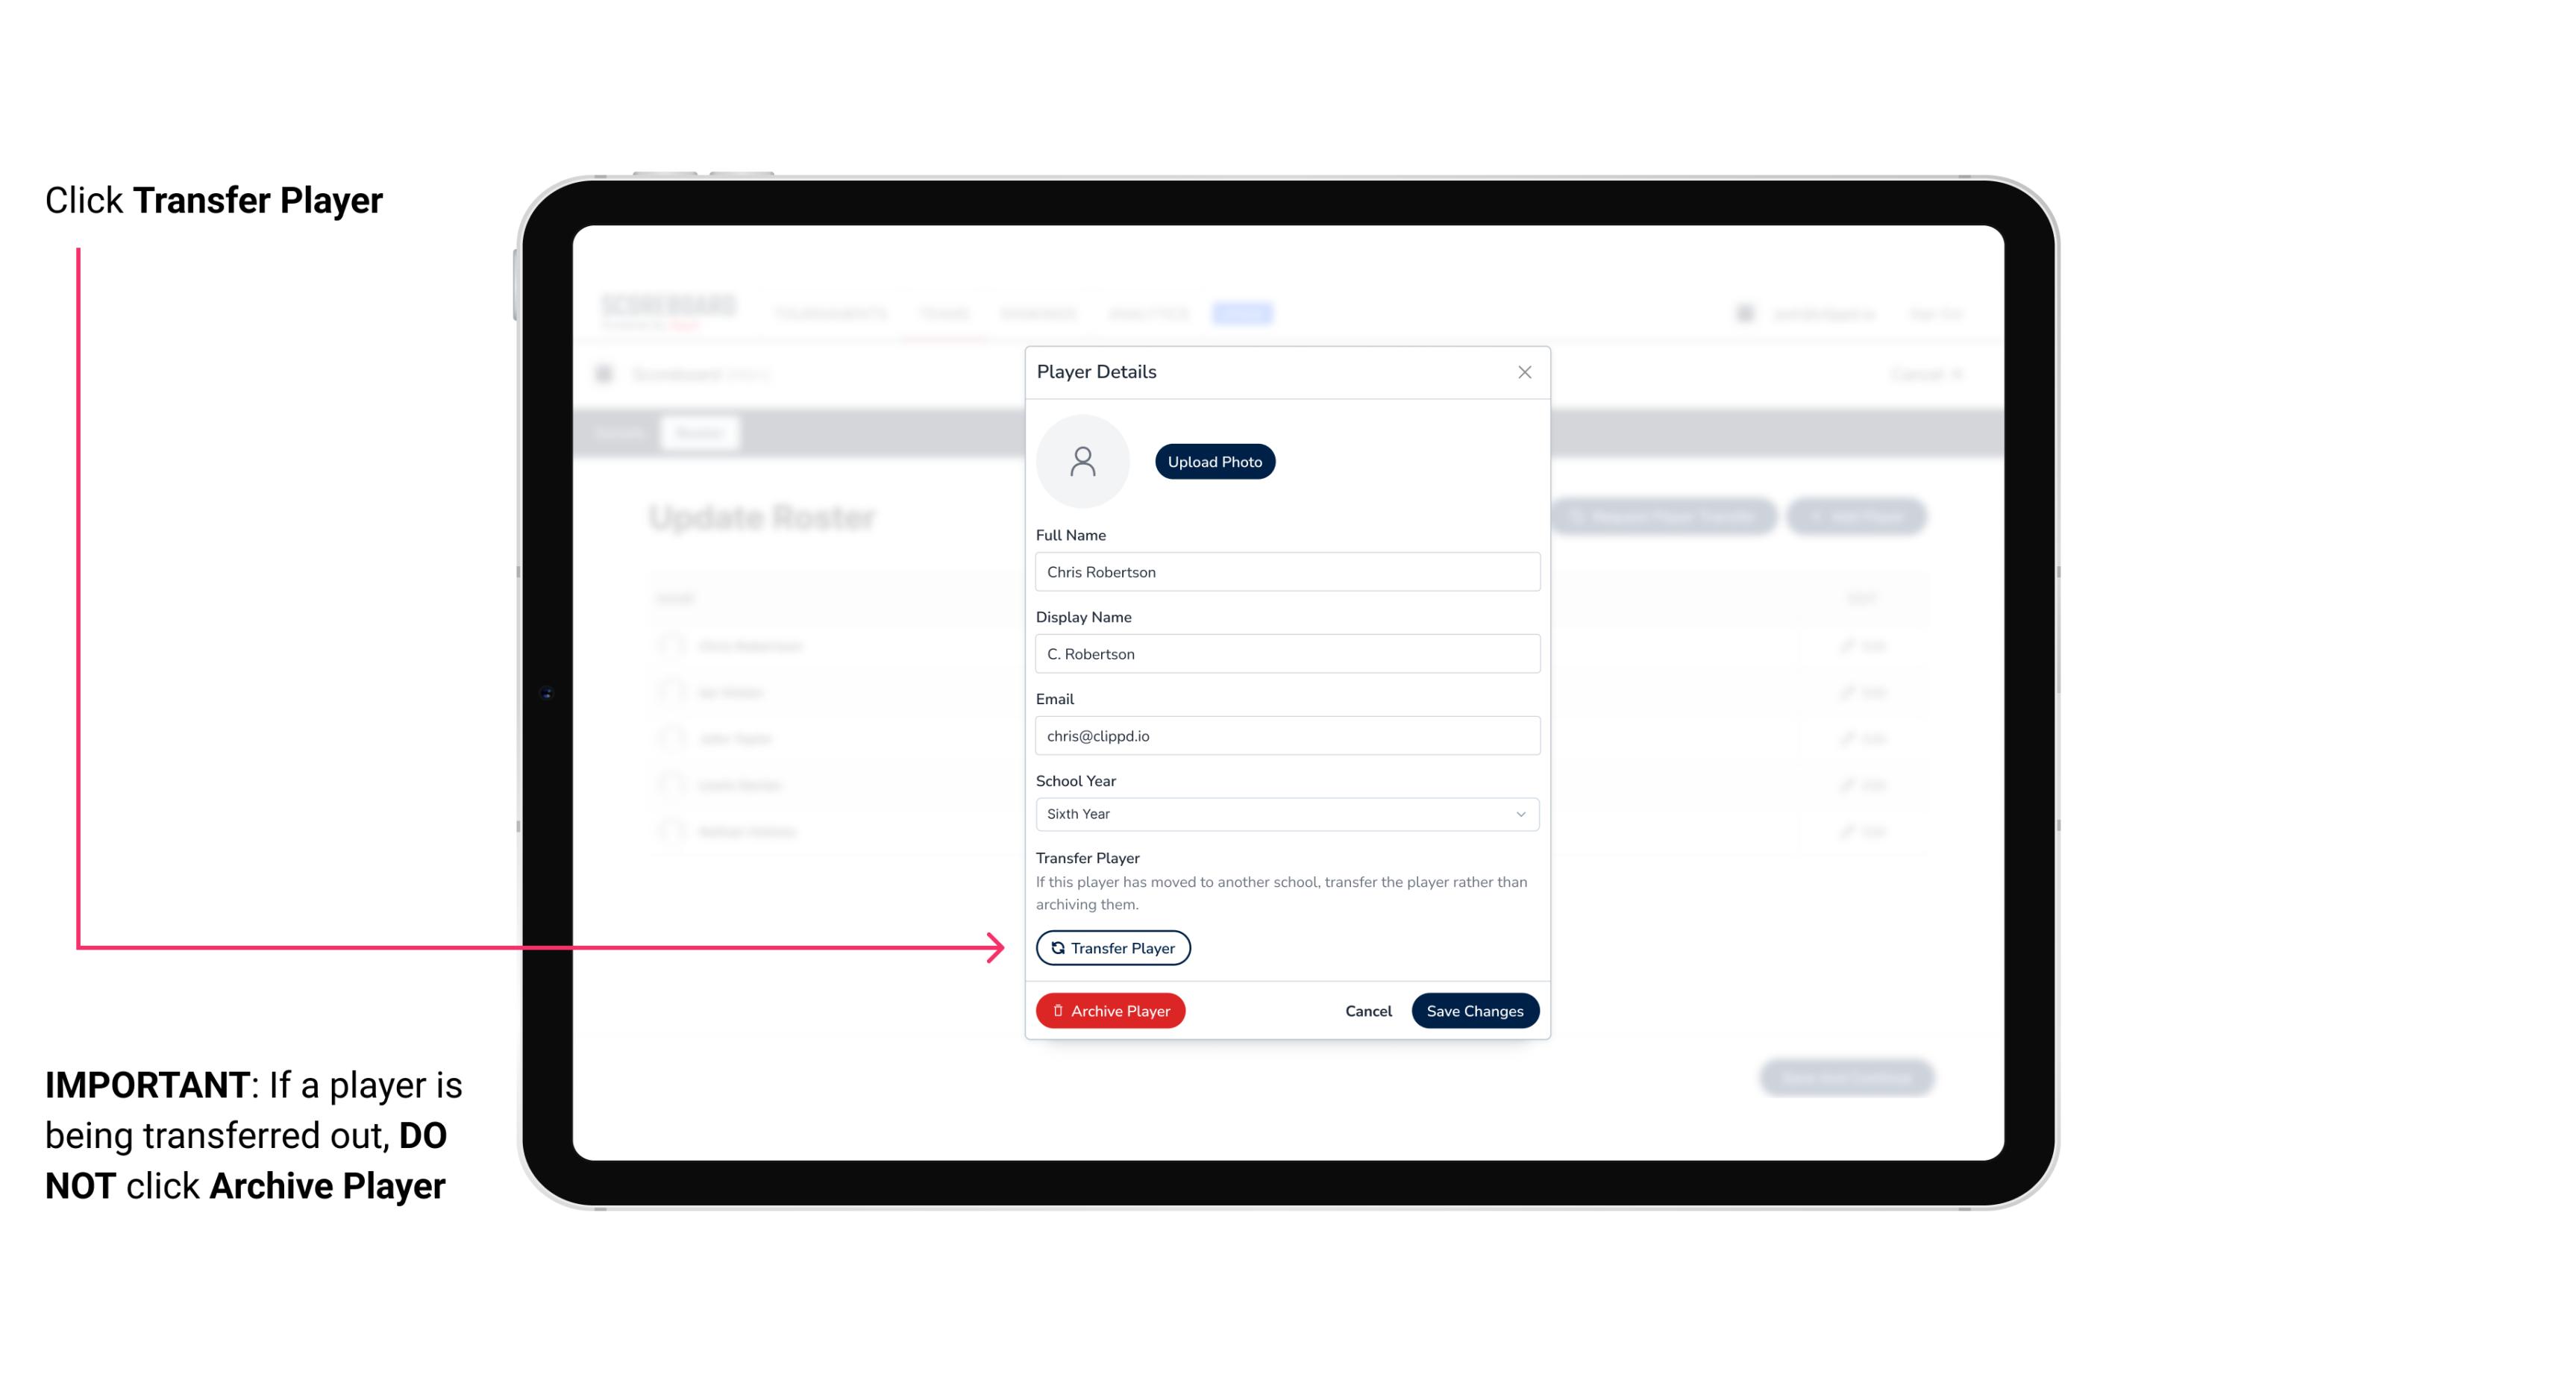
Task: Select Sixth Year from school year dropdown
Action: point(1285,812)
